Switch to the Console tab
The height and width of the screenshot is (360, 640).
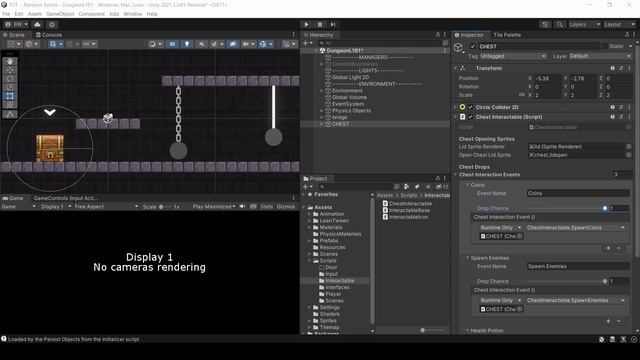(x=49, y=35)
